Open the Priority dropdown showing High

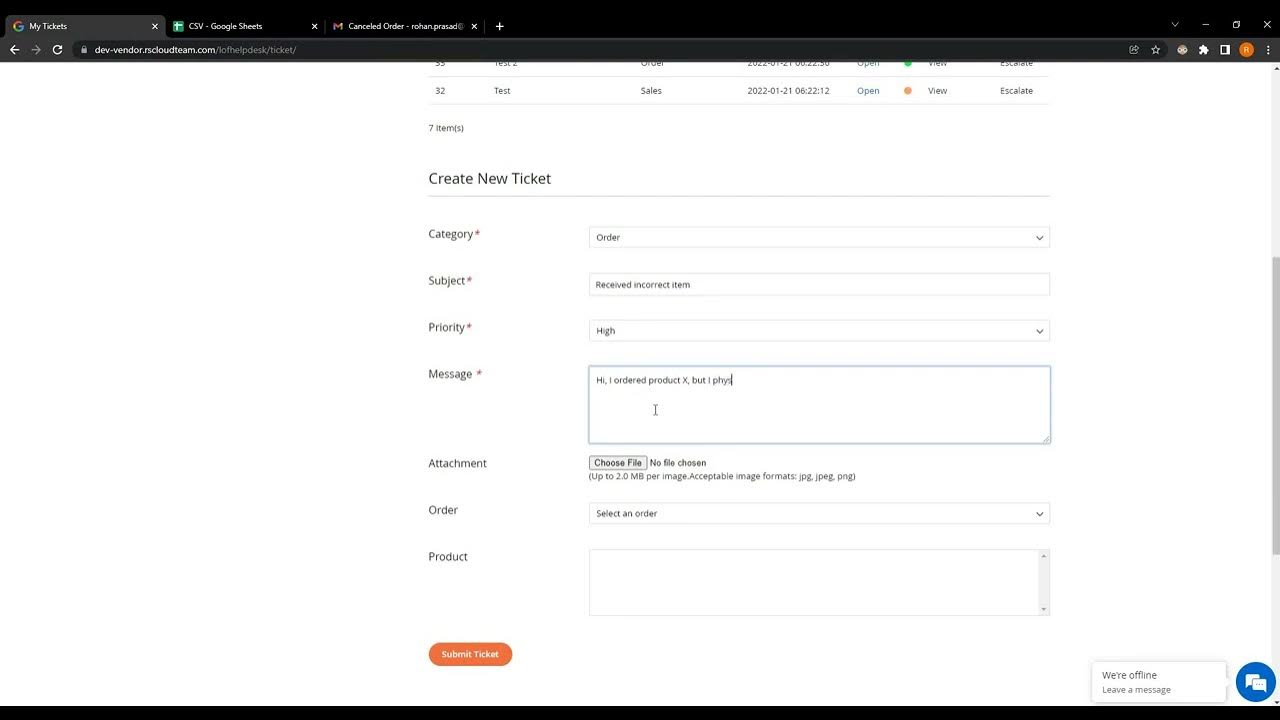pos(819,331)
